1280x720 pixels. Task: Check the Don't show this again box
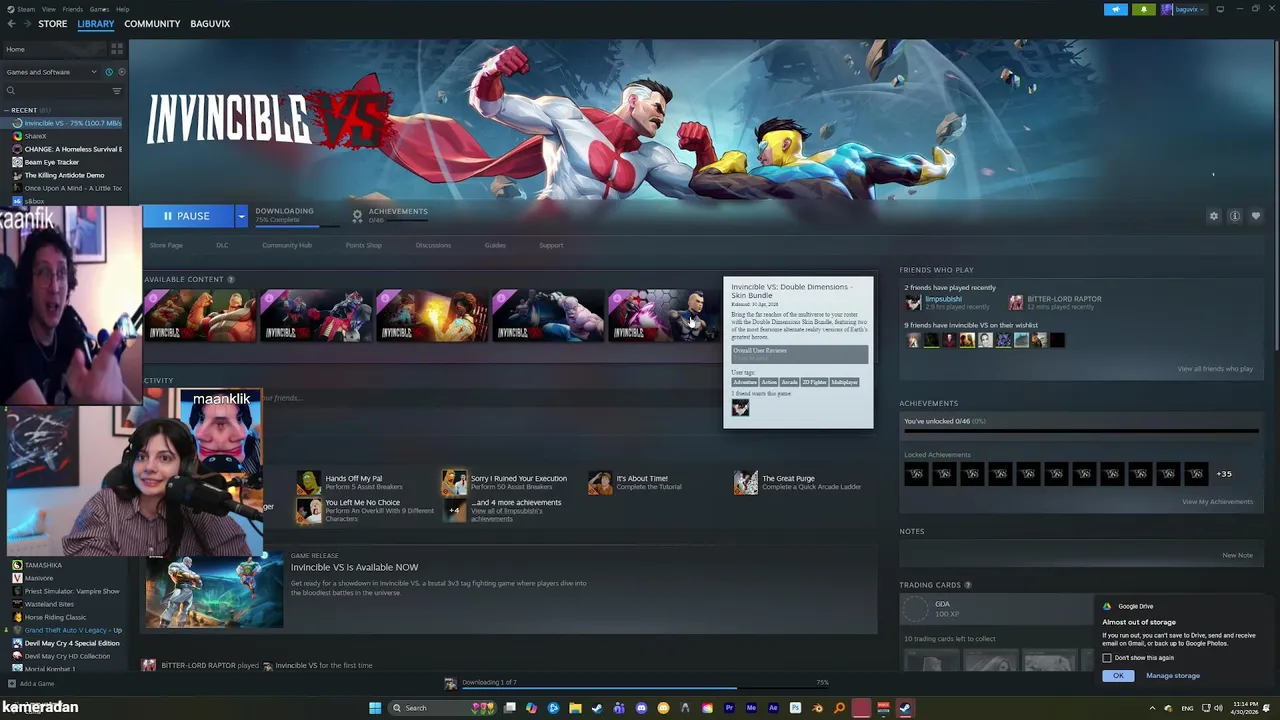1107,658
